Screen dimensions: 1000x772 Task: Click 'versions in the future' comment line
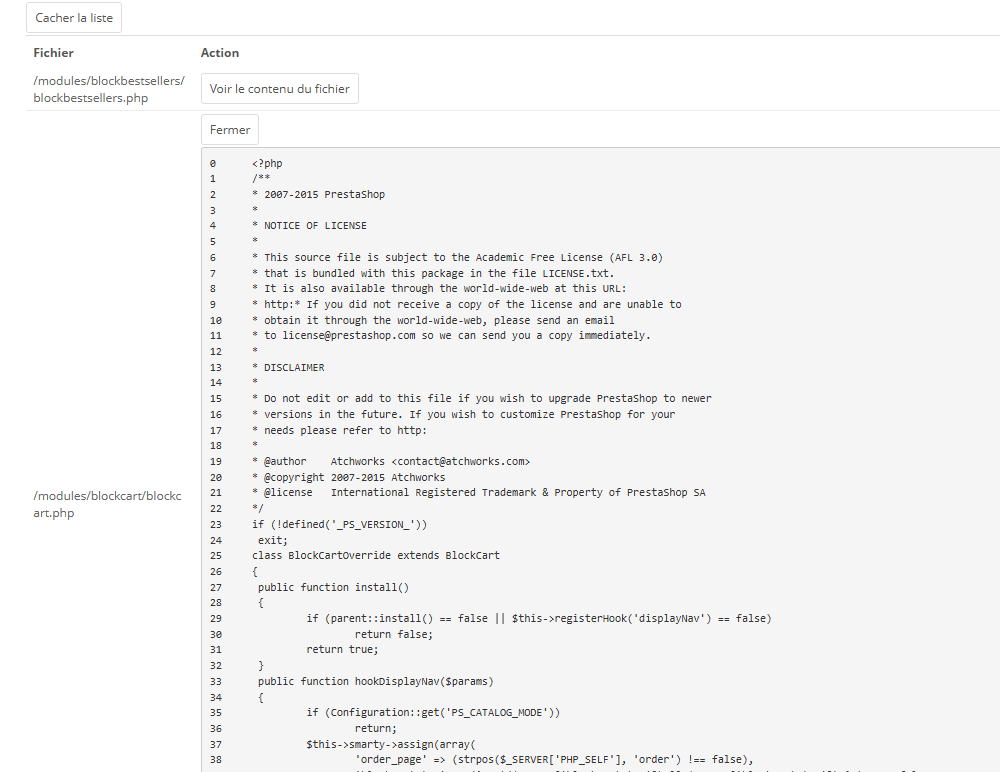click(463, 415)
